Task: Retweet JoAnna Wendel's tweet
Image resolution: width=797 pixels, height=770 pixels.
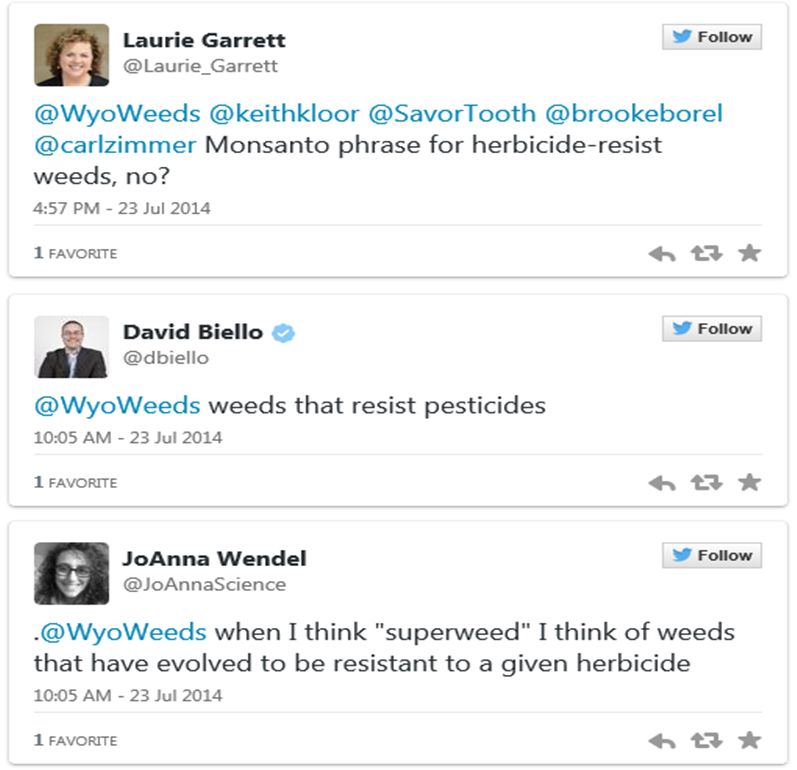Action: point(706,741)
